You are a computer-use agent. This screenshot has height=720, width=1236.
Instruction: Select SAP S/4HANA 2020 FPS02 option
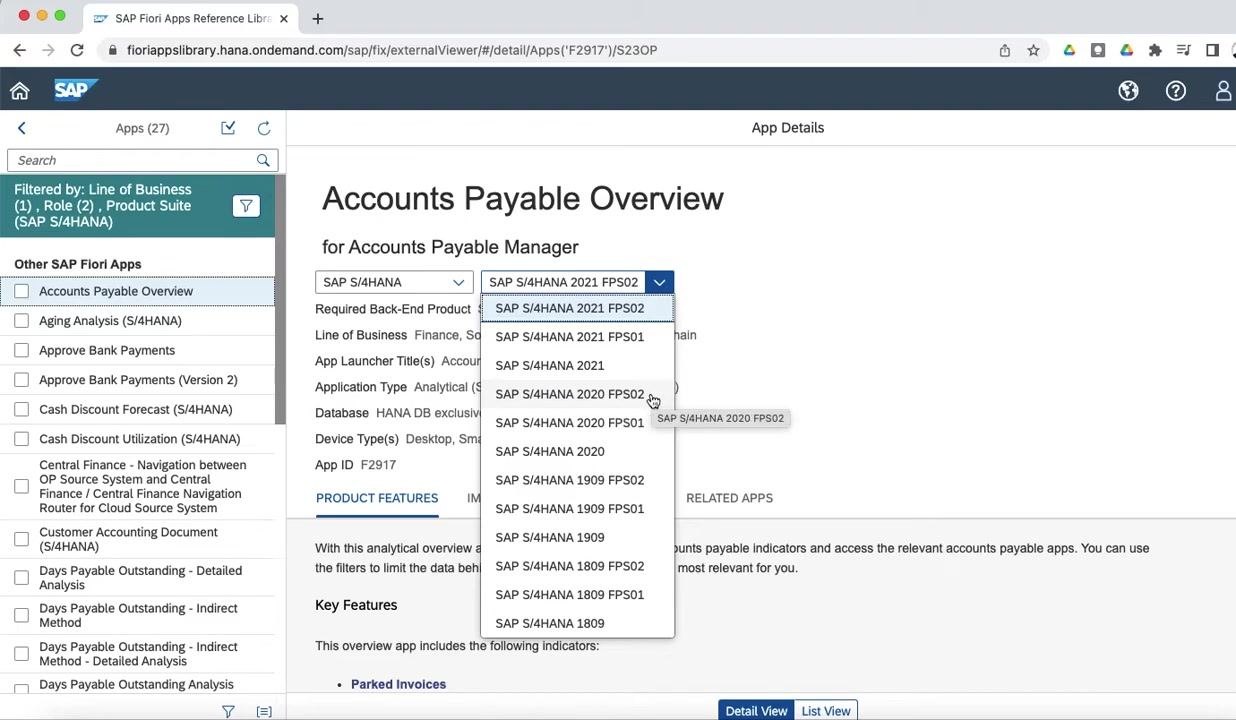(x=578, y=394)
